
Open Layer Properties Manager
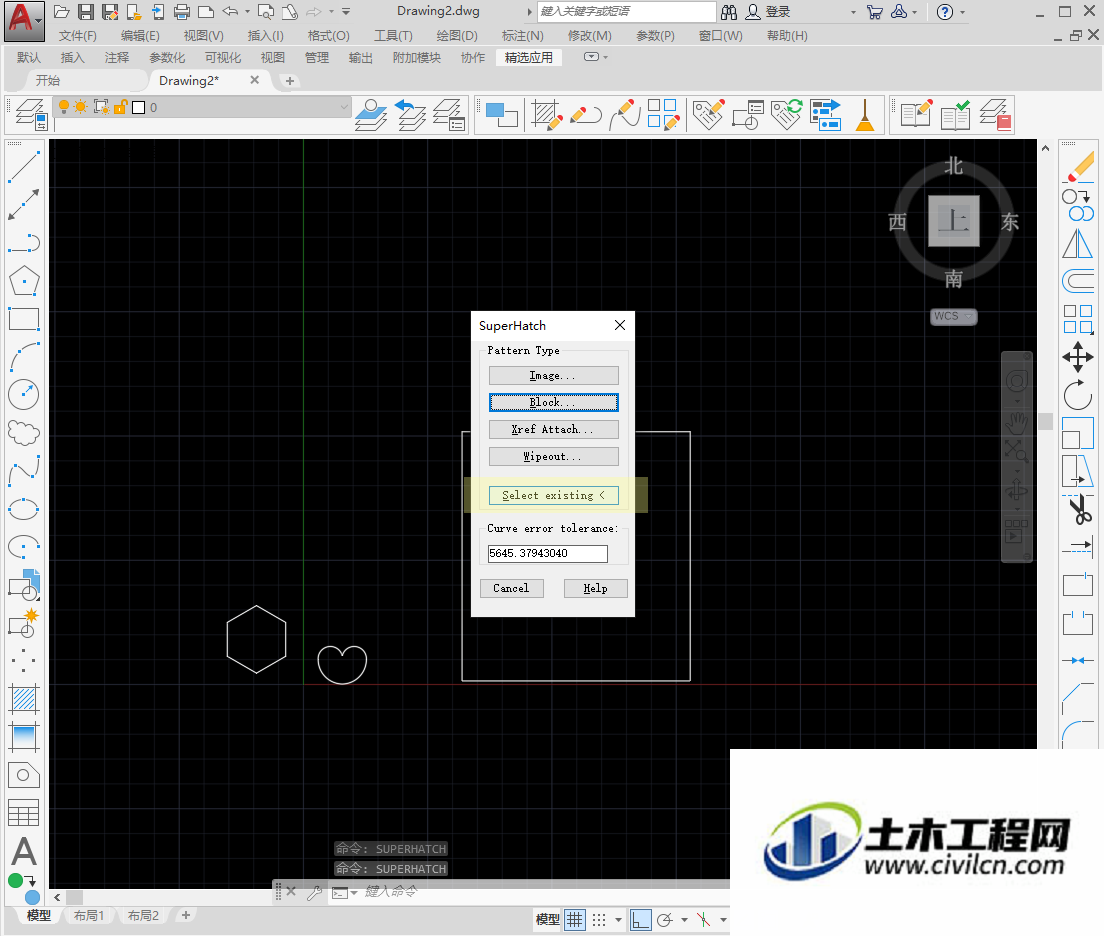pyautogui.click(x=31, y=114)
